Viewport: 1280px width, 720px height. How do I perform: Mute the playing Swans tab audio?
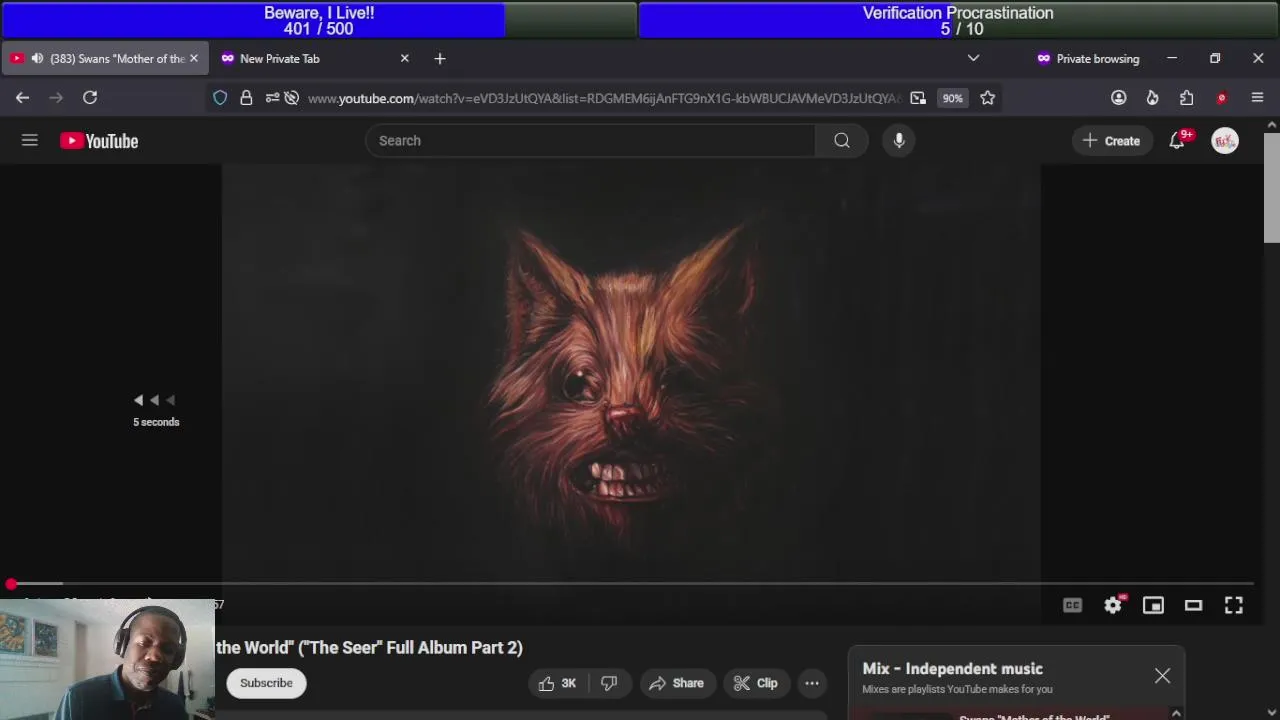[x=37, y=59]
